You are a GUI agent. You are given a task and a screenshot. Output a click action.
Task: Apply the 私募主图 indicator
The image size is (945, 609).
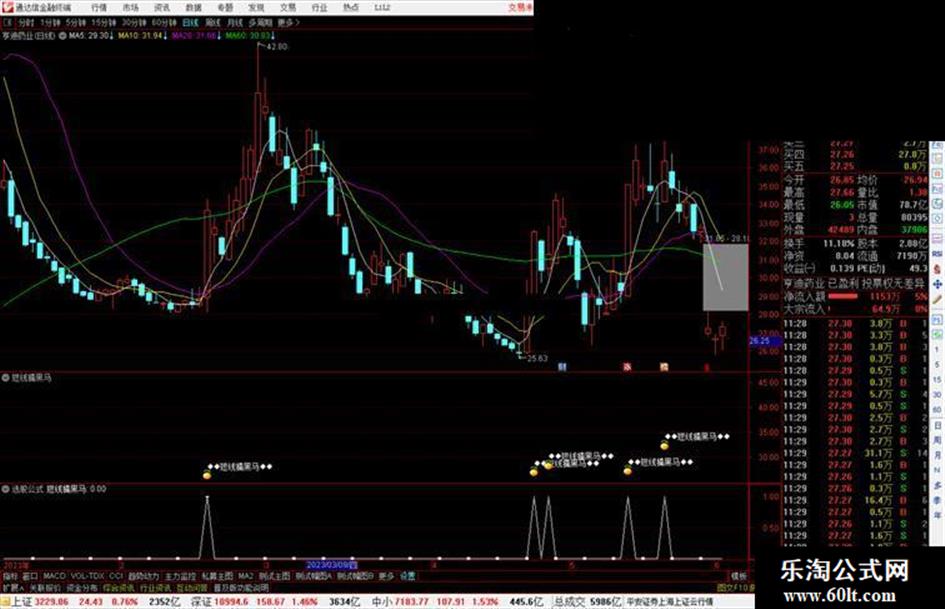tap(217, 576)
